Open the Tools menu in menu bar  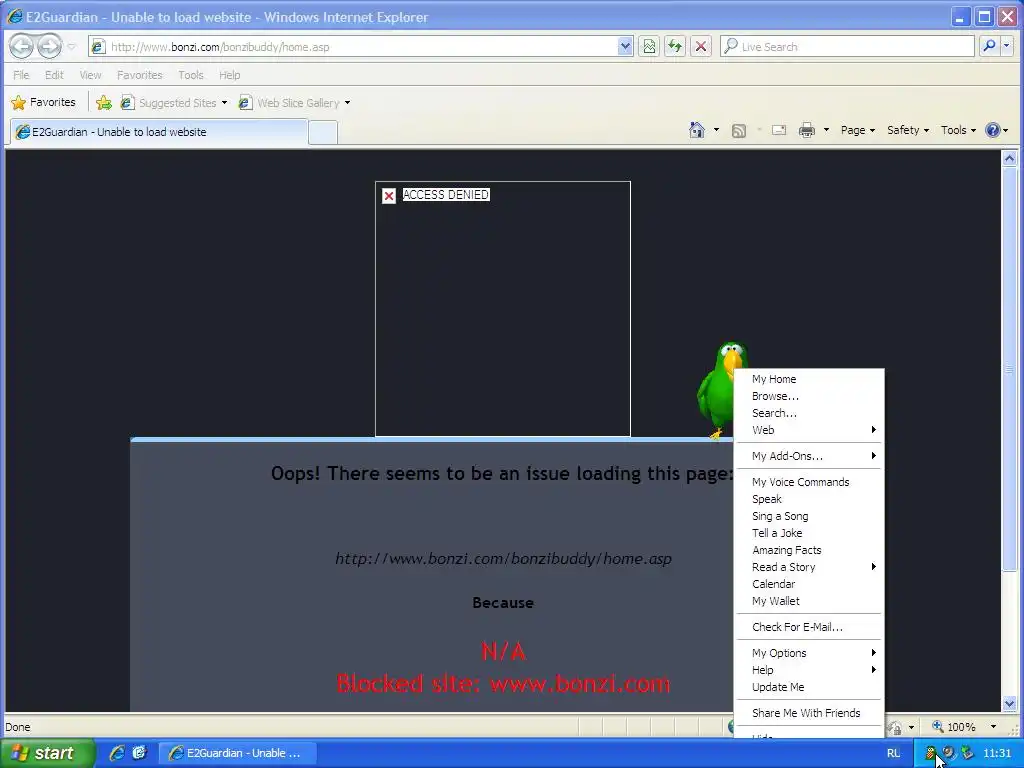(191, 75)
